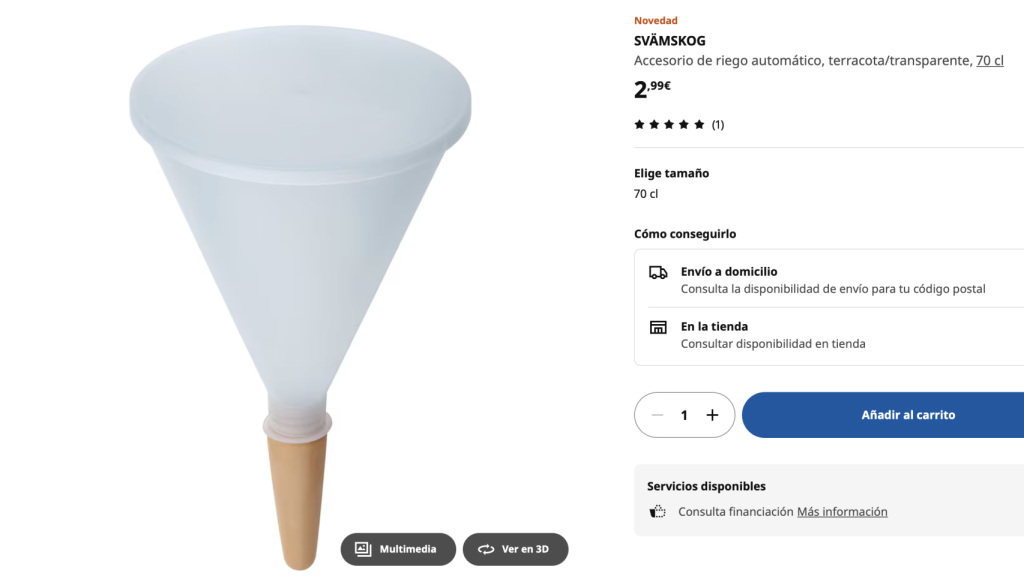The height and width of the screenshot is (576, 1024).
Task: Click the store building icon
Action: [x=658, y=327]
